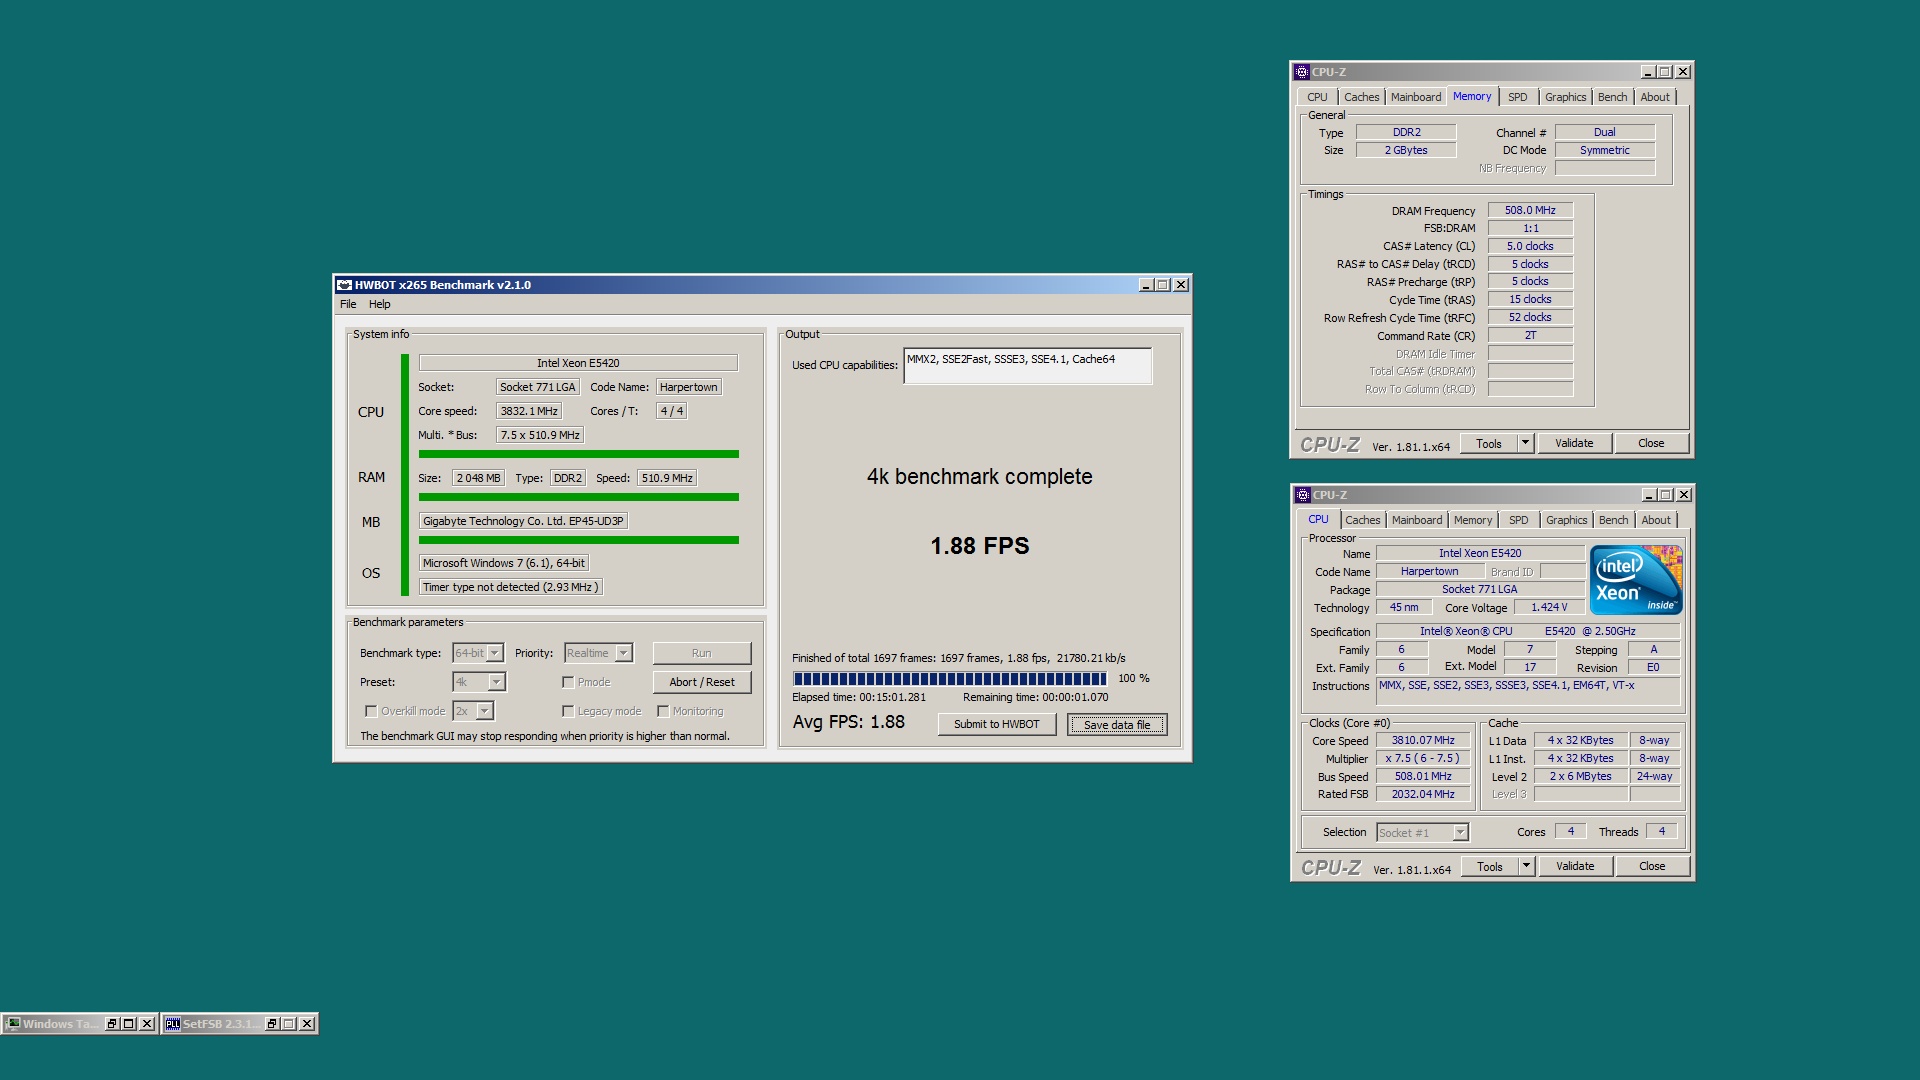Expand the Tools arrow in Memory CPU-Z window
Screen dimensions: 1920x1080
coord(1525,443)
